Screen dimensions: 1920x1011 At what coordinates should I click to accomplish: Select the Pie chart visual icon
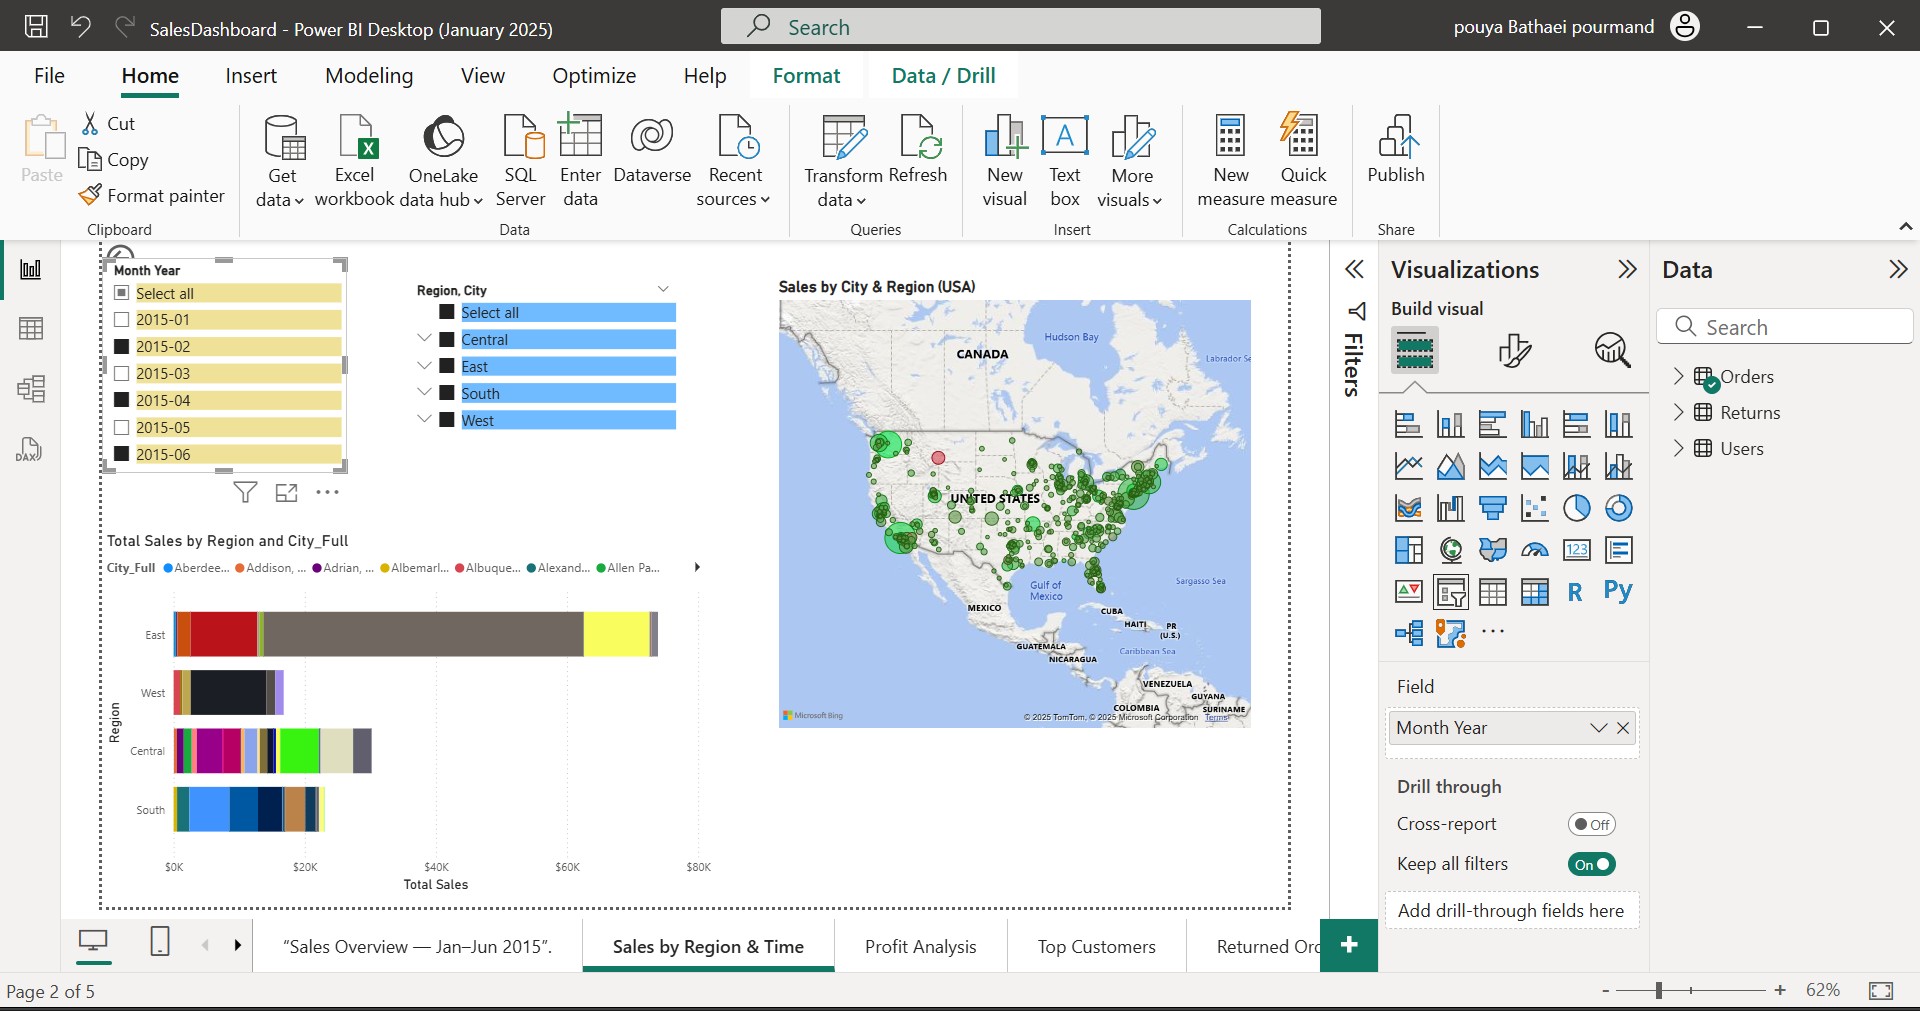click(x=1577, y=508)
